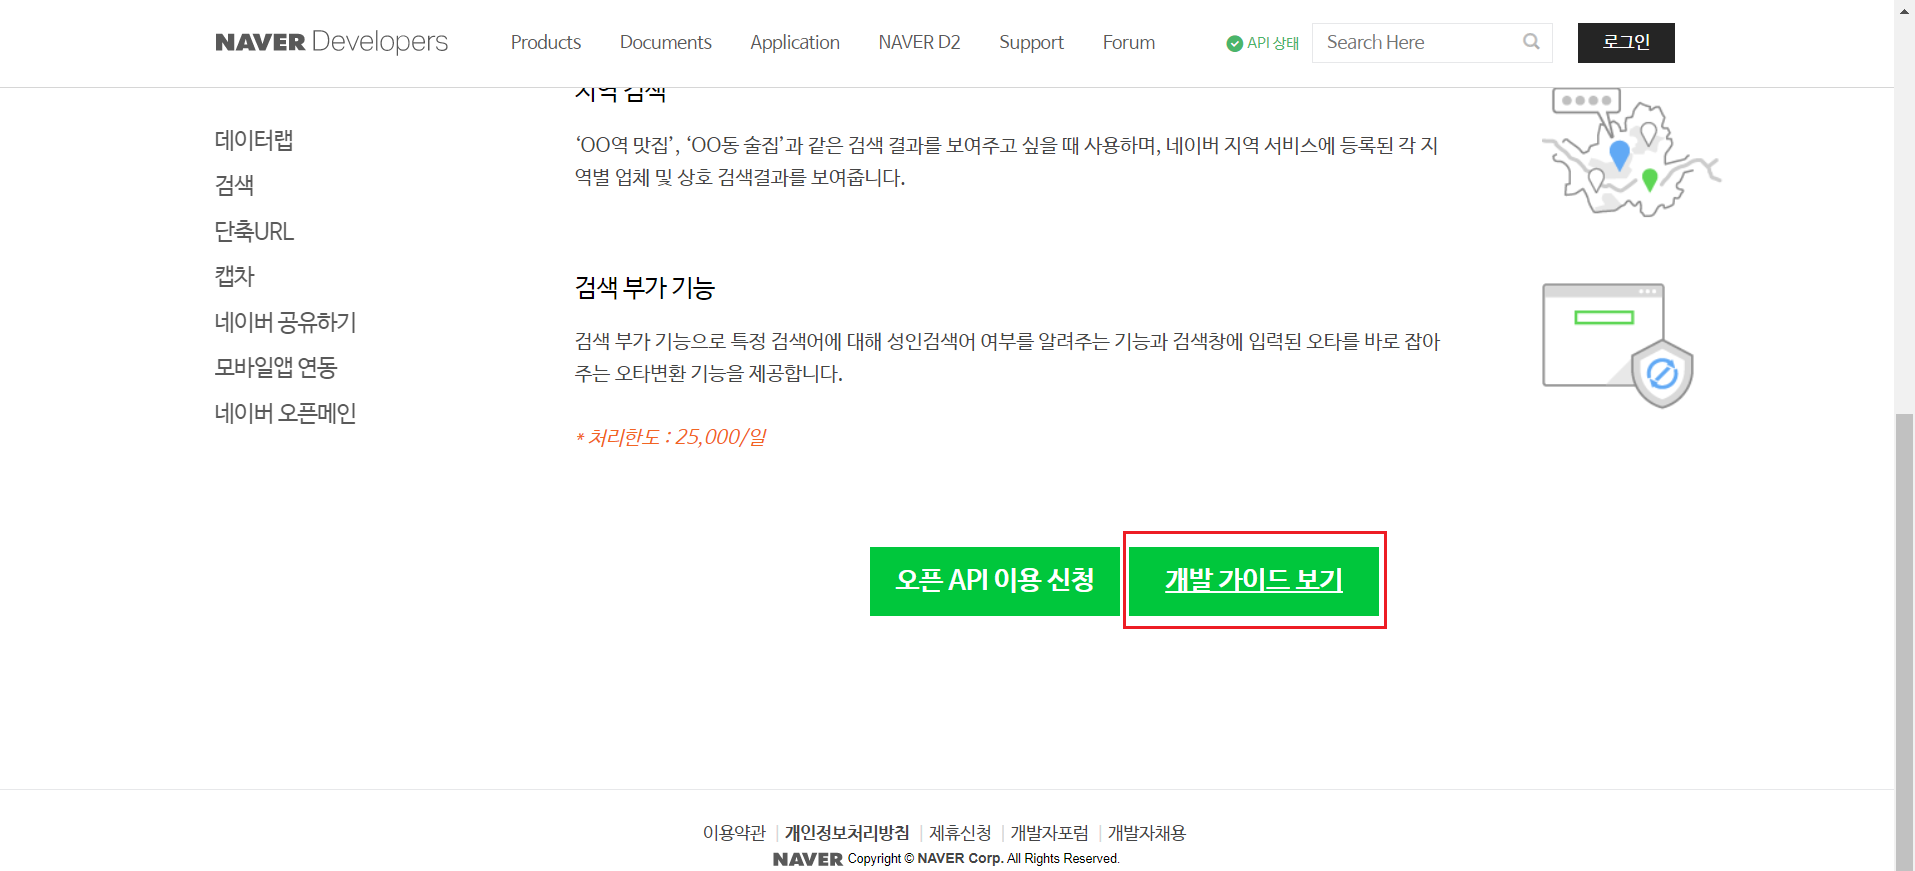The height and width of the screenshot is (871, 1915).
Task: Select 데이터랩 in the sidebar
Action: (254, 140)
